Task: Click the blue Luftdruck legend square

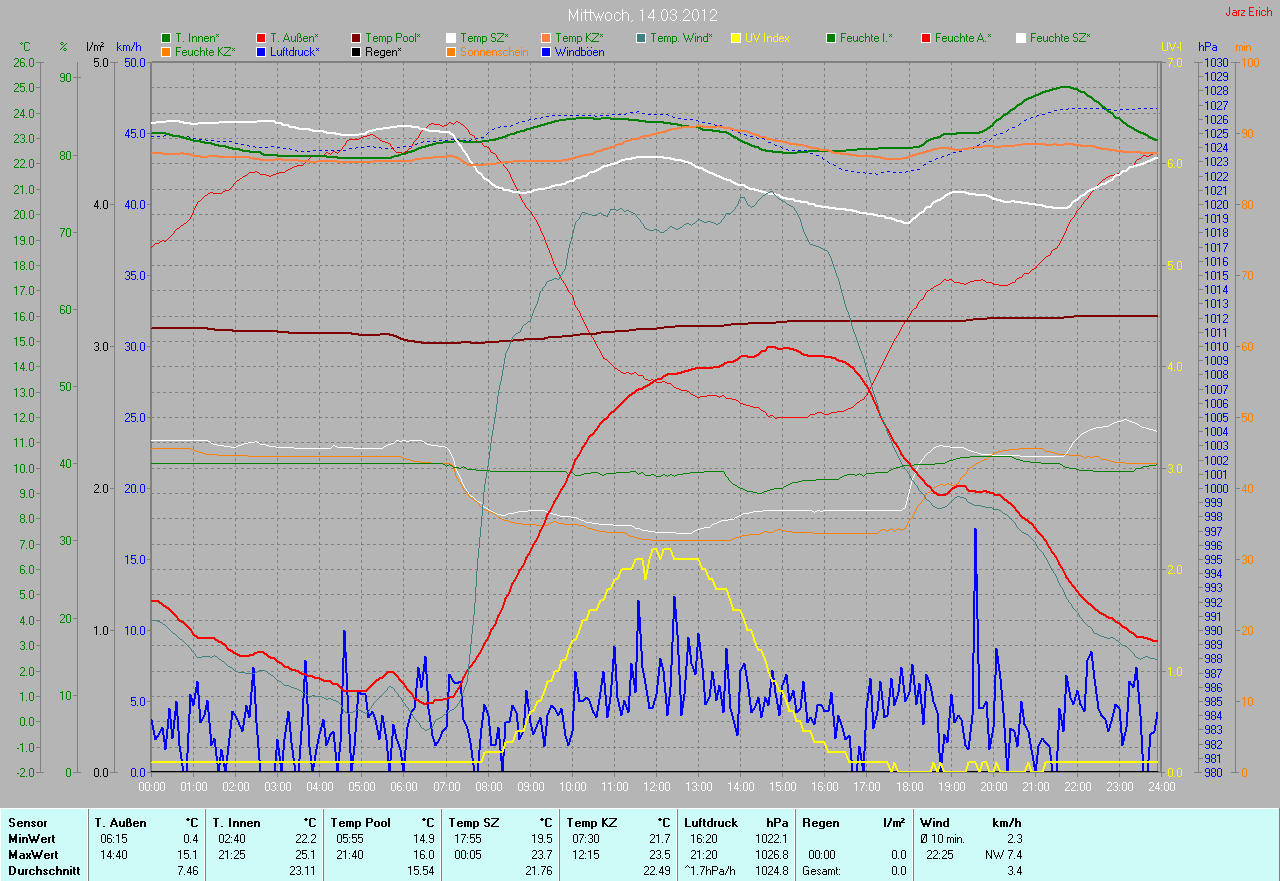Action: 261,51
